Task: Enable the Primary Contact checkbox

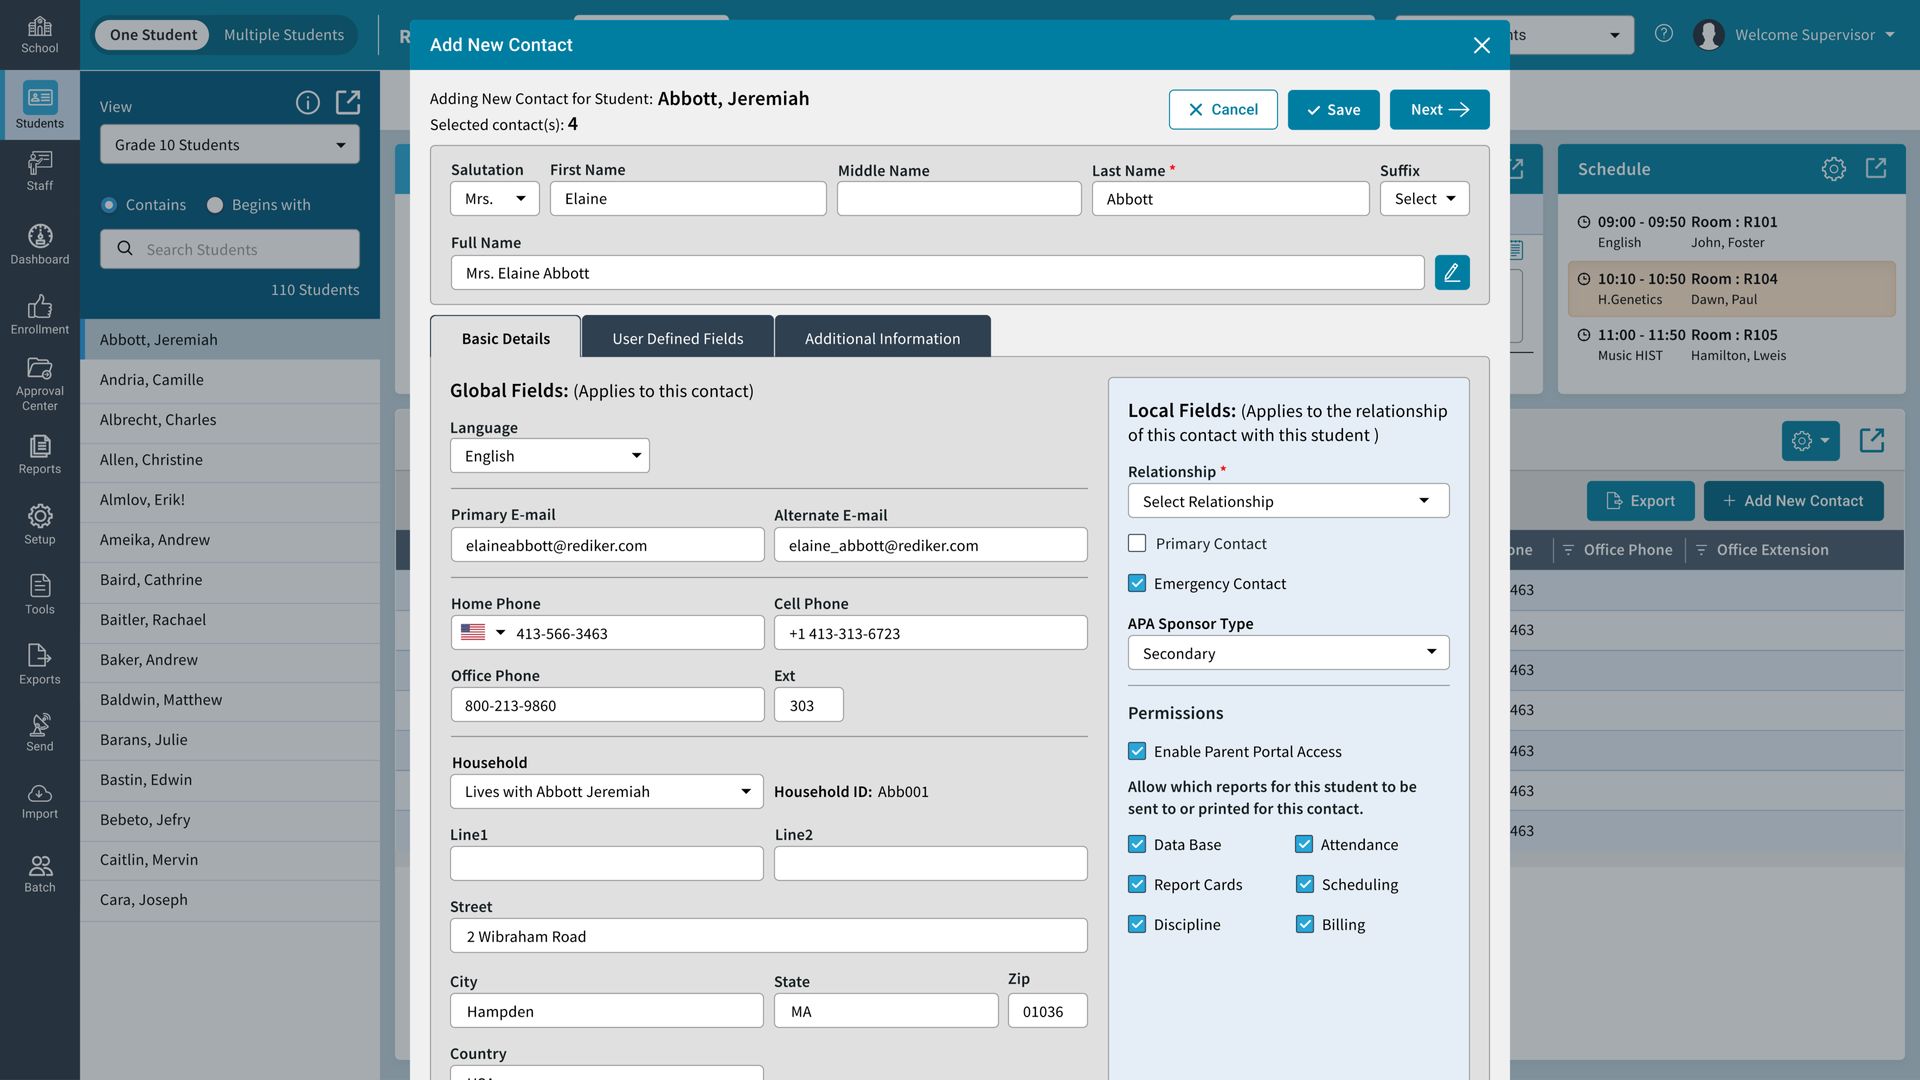Action: pos(1137,543)
